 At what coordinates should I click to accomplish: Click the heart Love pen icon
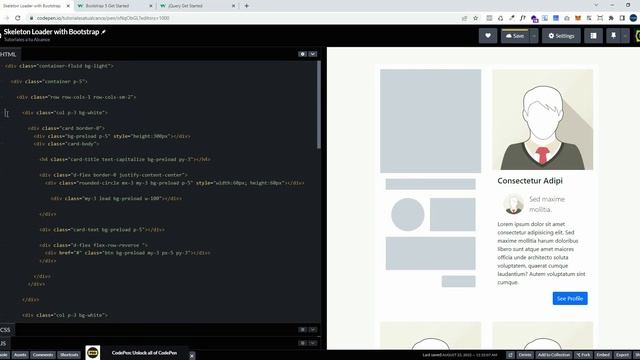(x=488, y=36)
